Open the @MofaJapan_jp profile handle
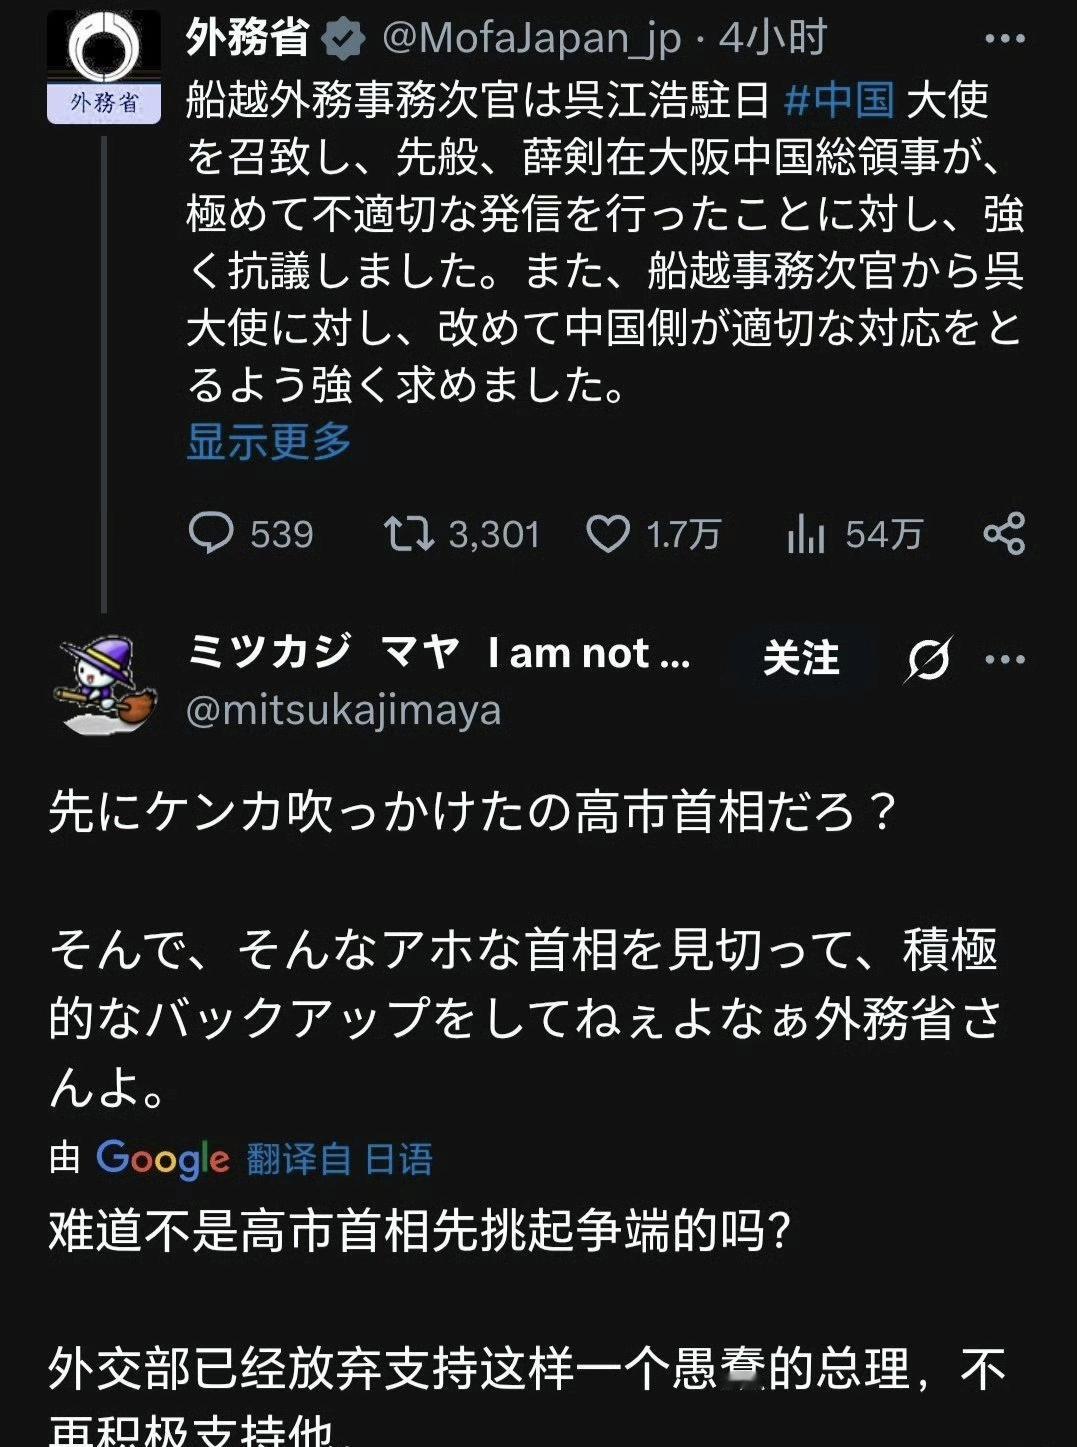 (x=531, y=39)
